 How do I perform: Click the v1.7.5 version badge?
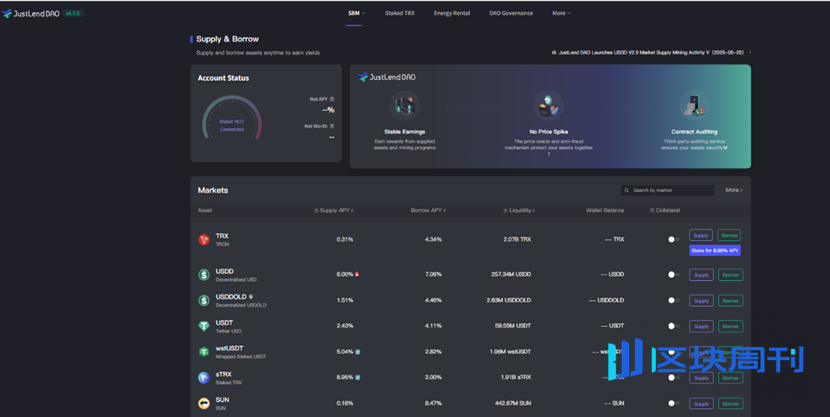[73, 13]
